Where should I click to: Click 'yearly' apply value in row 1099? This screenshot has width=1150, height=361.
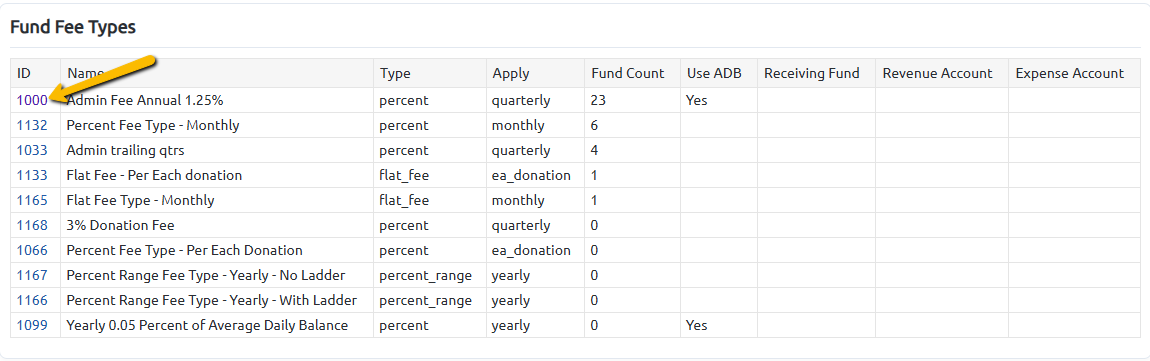point(510,325)
